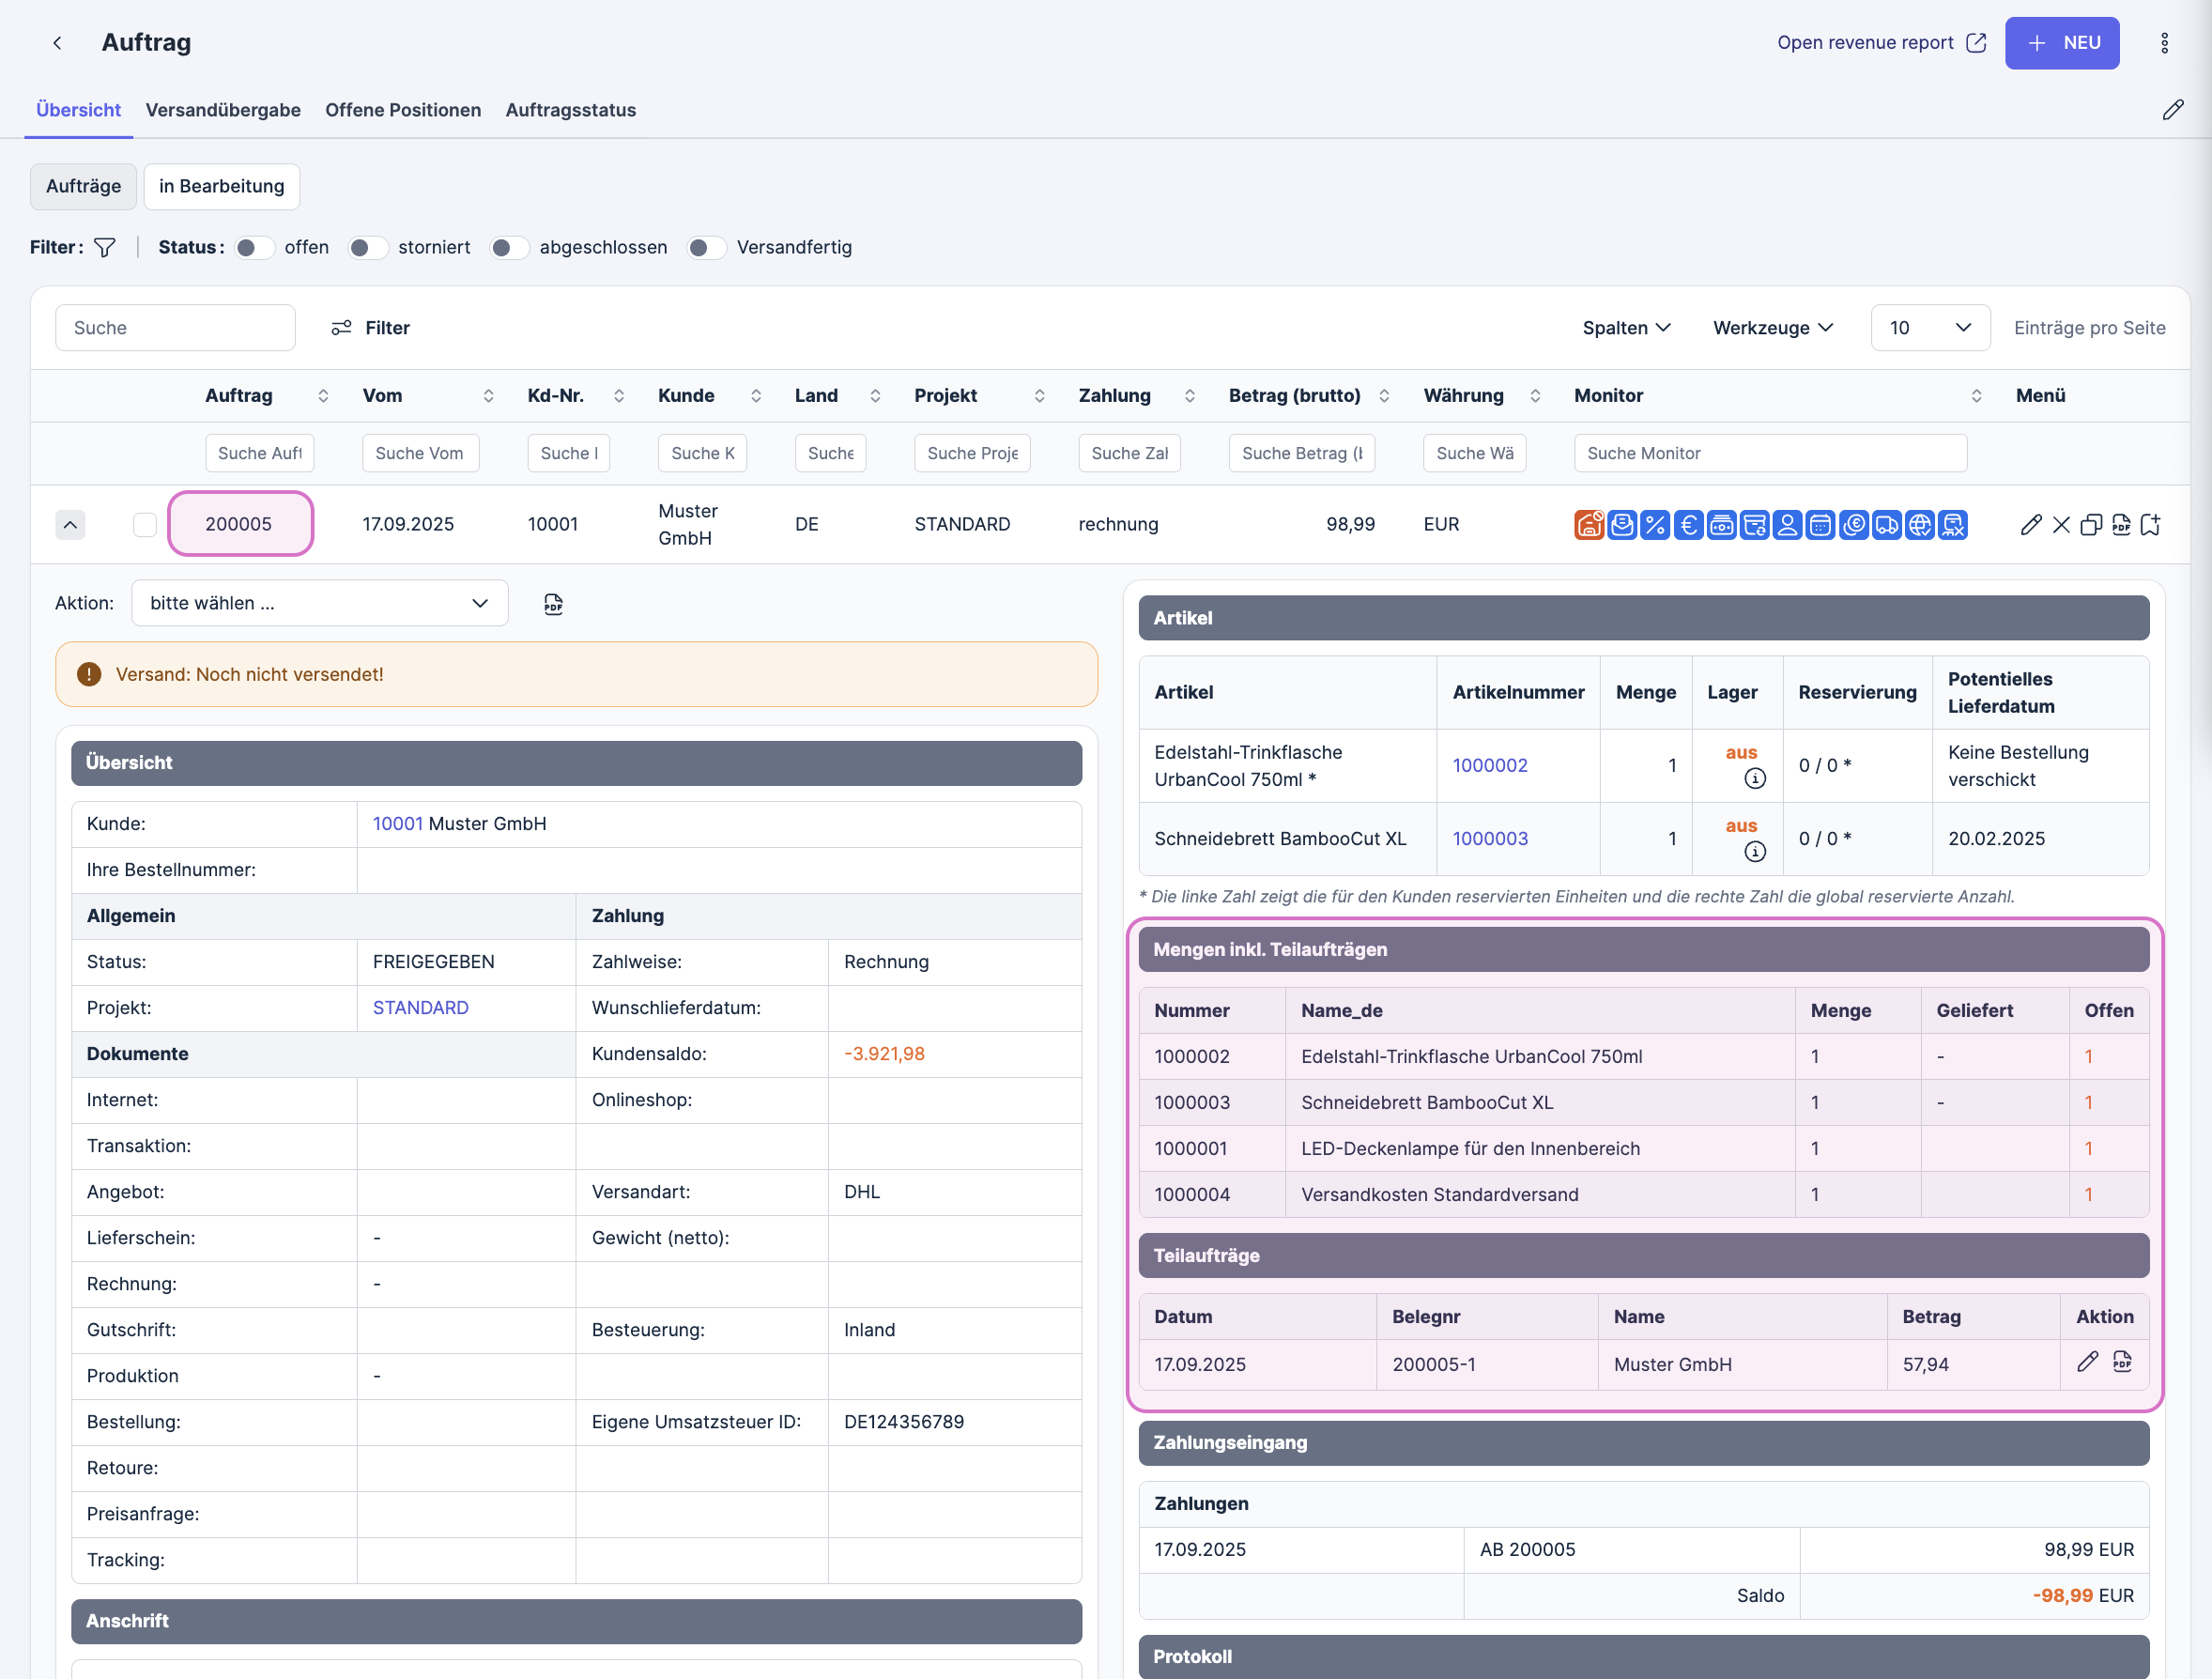
Task: Switch to the Versandübergabe tab
Action: click(223, 110)
